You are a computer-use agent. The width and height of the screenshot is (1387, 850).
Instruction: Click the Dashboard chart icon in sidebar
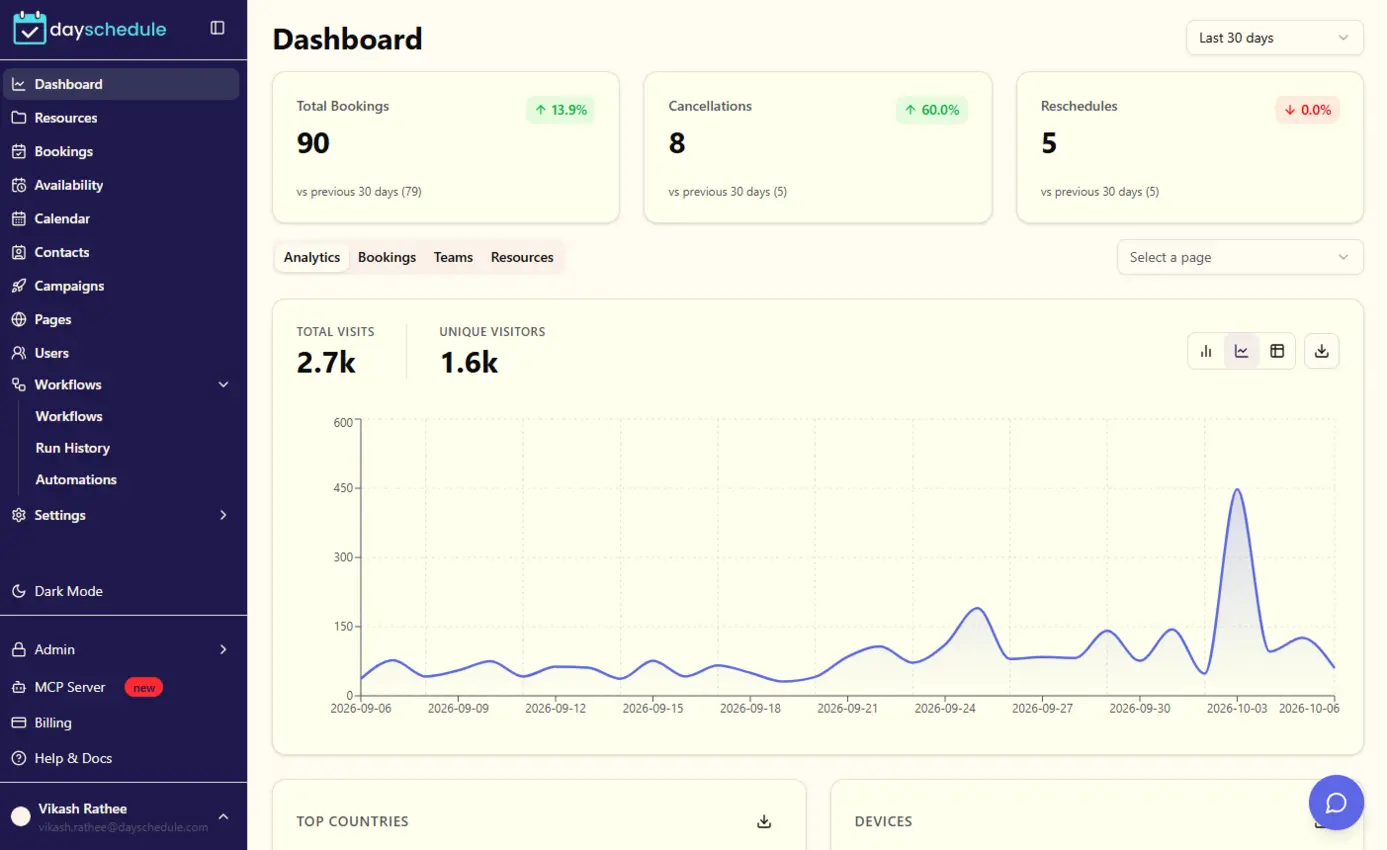18,84
